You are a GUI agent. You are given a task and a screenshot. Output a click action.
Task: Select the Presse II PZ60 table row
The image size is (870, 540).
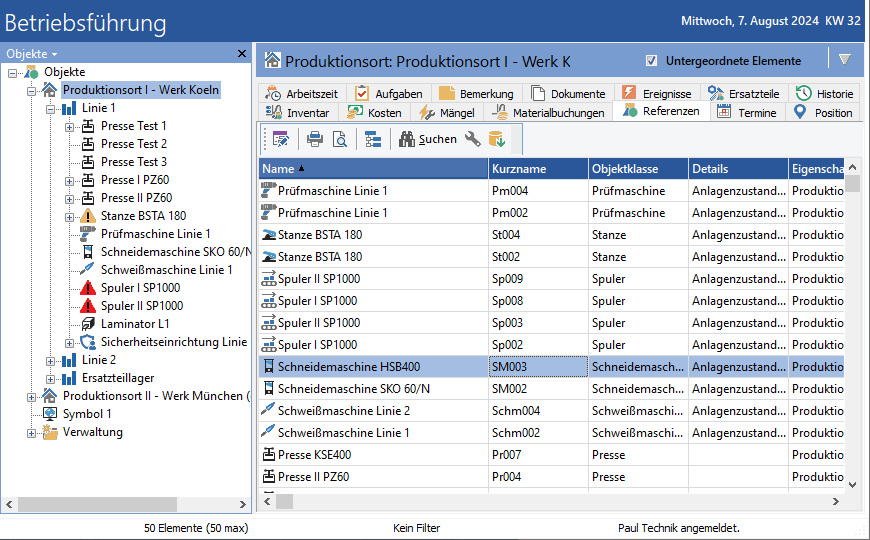click(x=552, y=477)
